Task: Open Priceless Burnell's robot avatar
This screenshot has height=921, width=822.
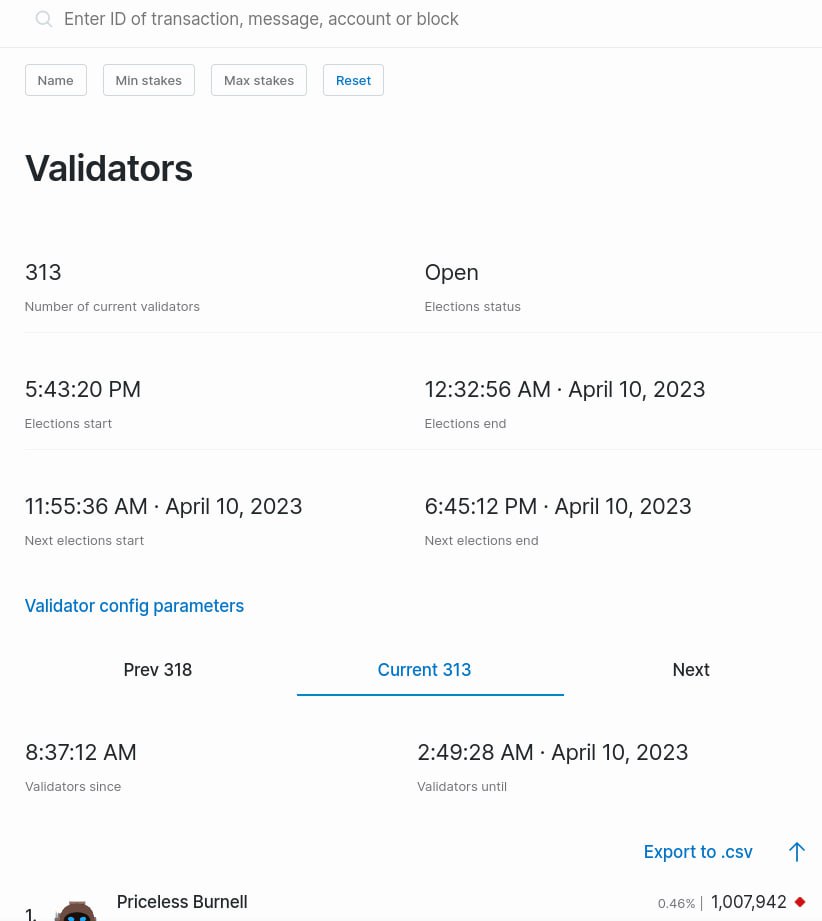Action: click(x=75, y=910)
